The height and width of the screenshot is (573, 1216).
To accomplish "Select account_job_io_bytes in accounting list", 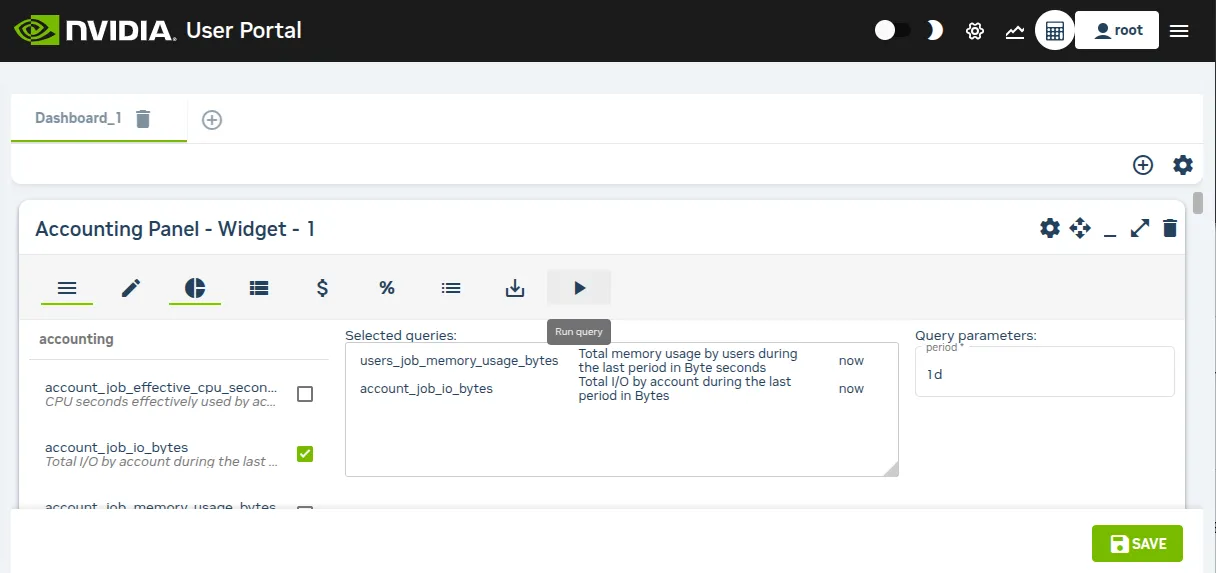I will [159, 454].
